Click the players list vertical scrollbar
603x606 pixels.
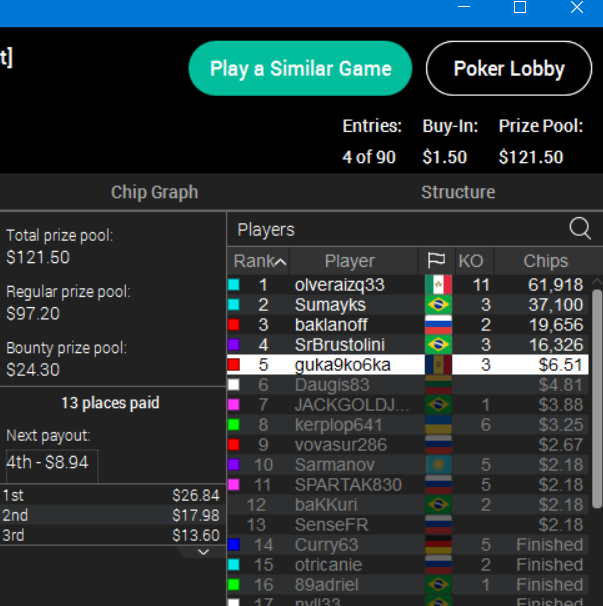click(x=597, y=398)
